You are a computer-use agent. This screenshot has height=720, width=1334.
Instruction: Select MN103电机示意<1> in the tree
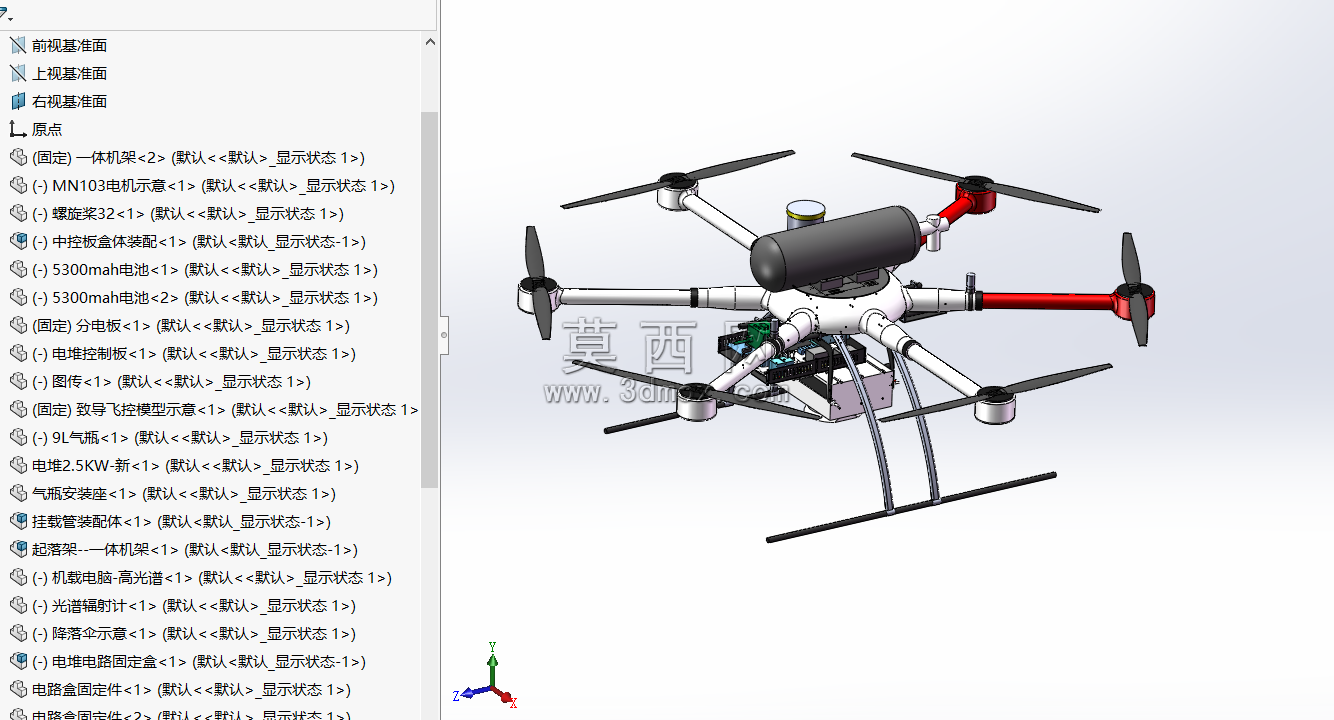click(x=213, y=185)
